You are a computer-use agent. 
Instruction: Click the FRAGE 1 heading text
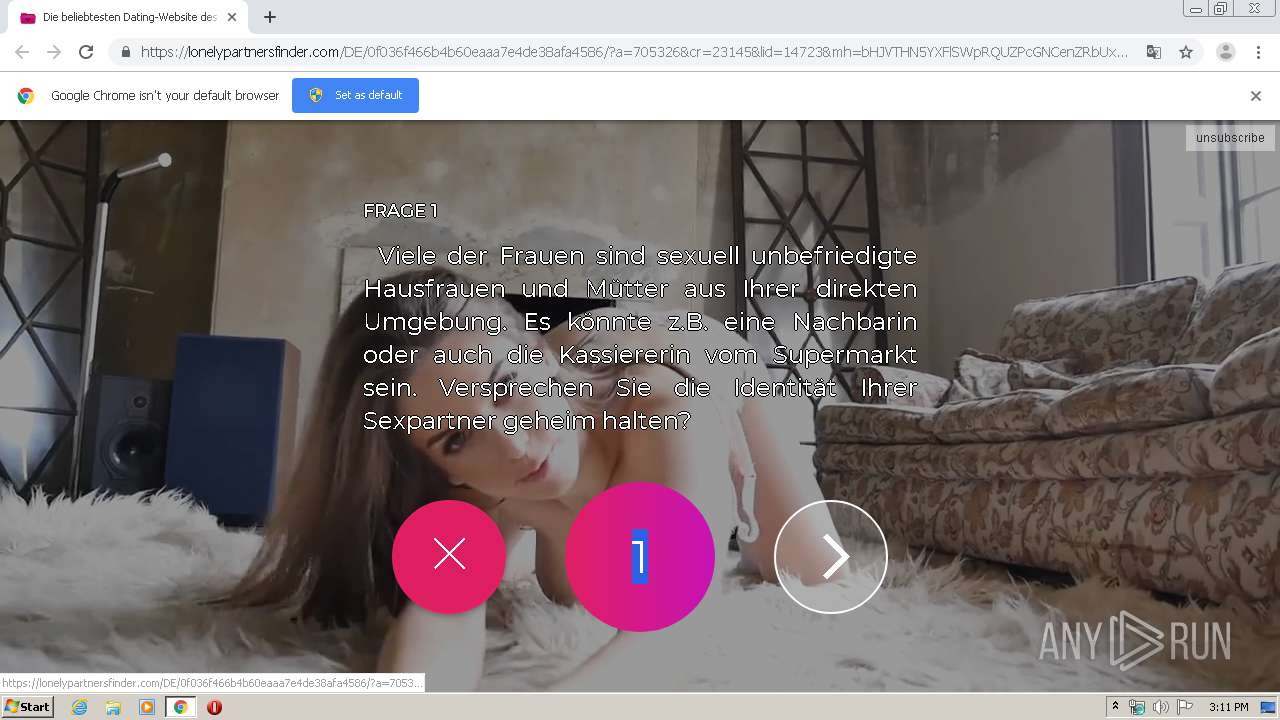(x=400, y=211)
